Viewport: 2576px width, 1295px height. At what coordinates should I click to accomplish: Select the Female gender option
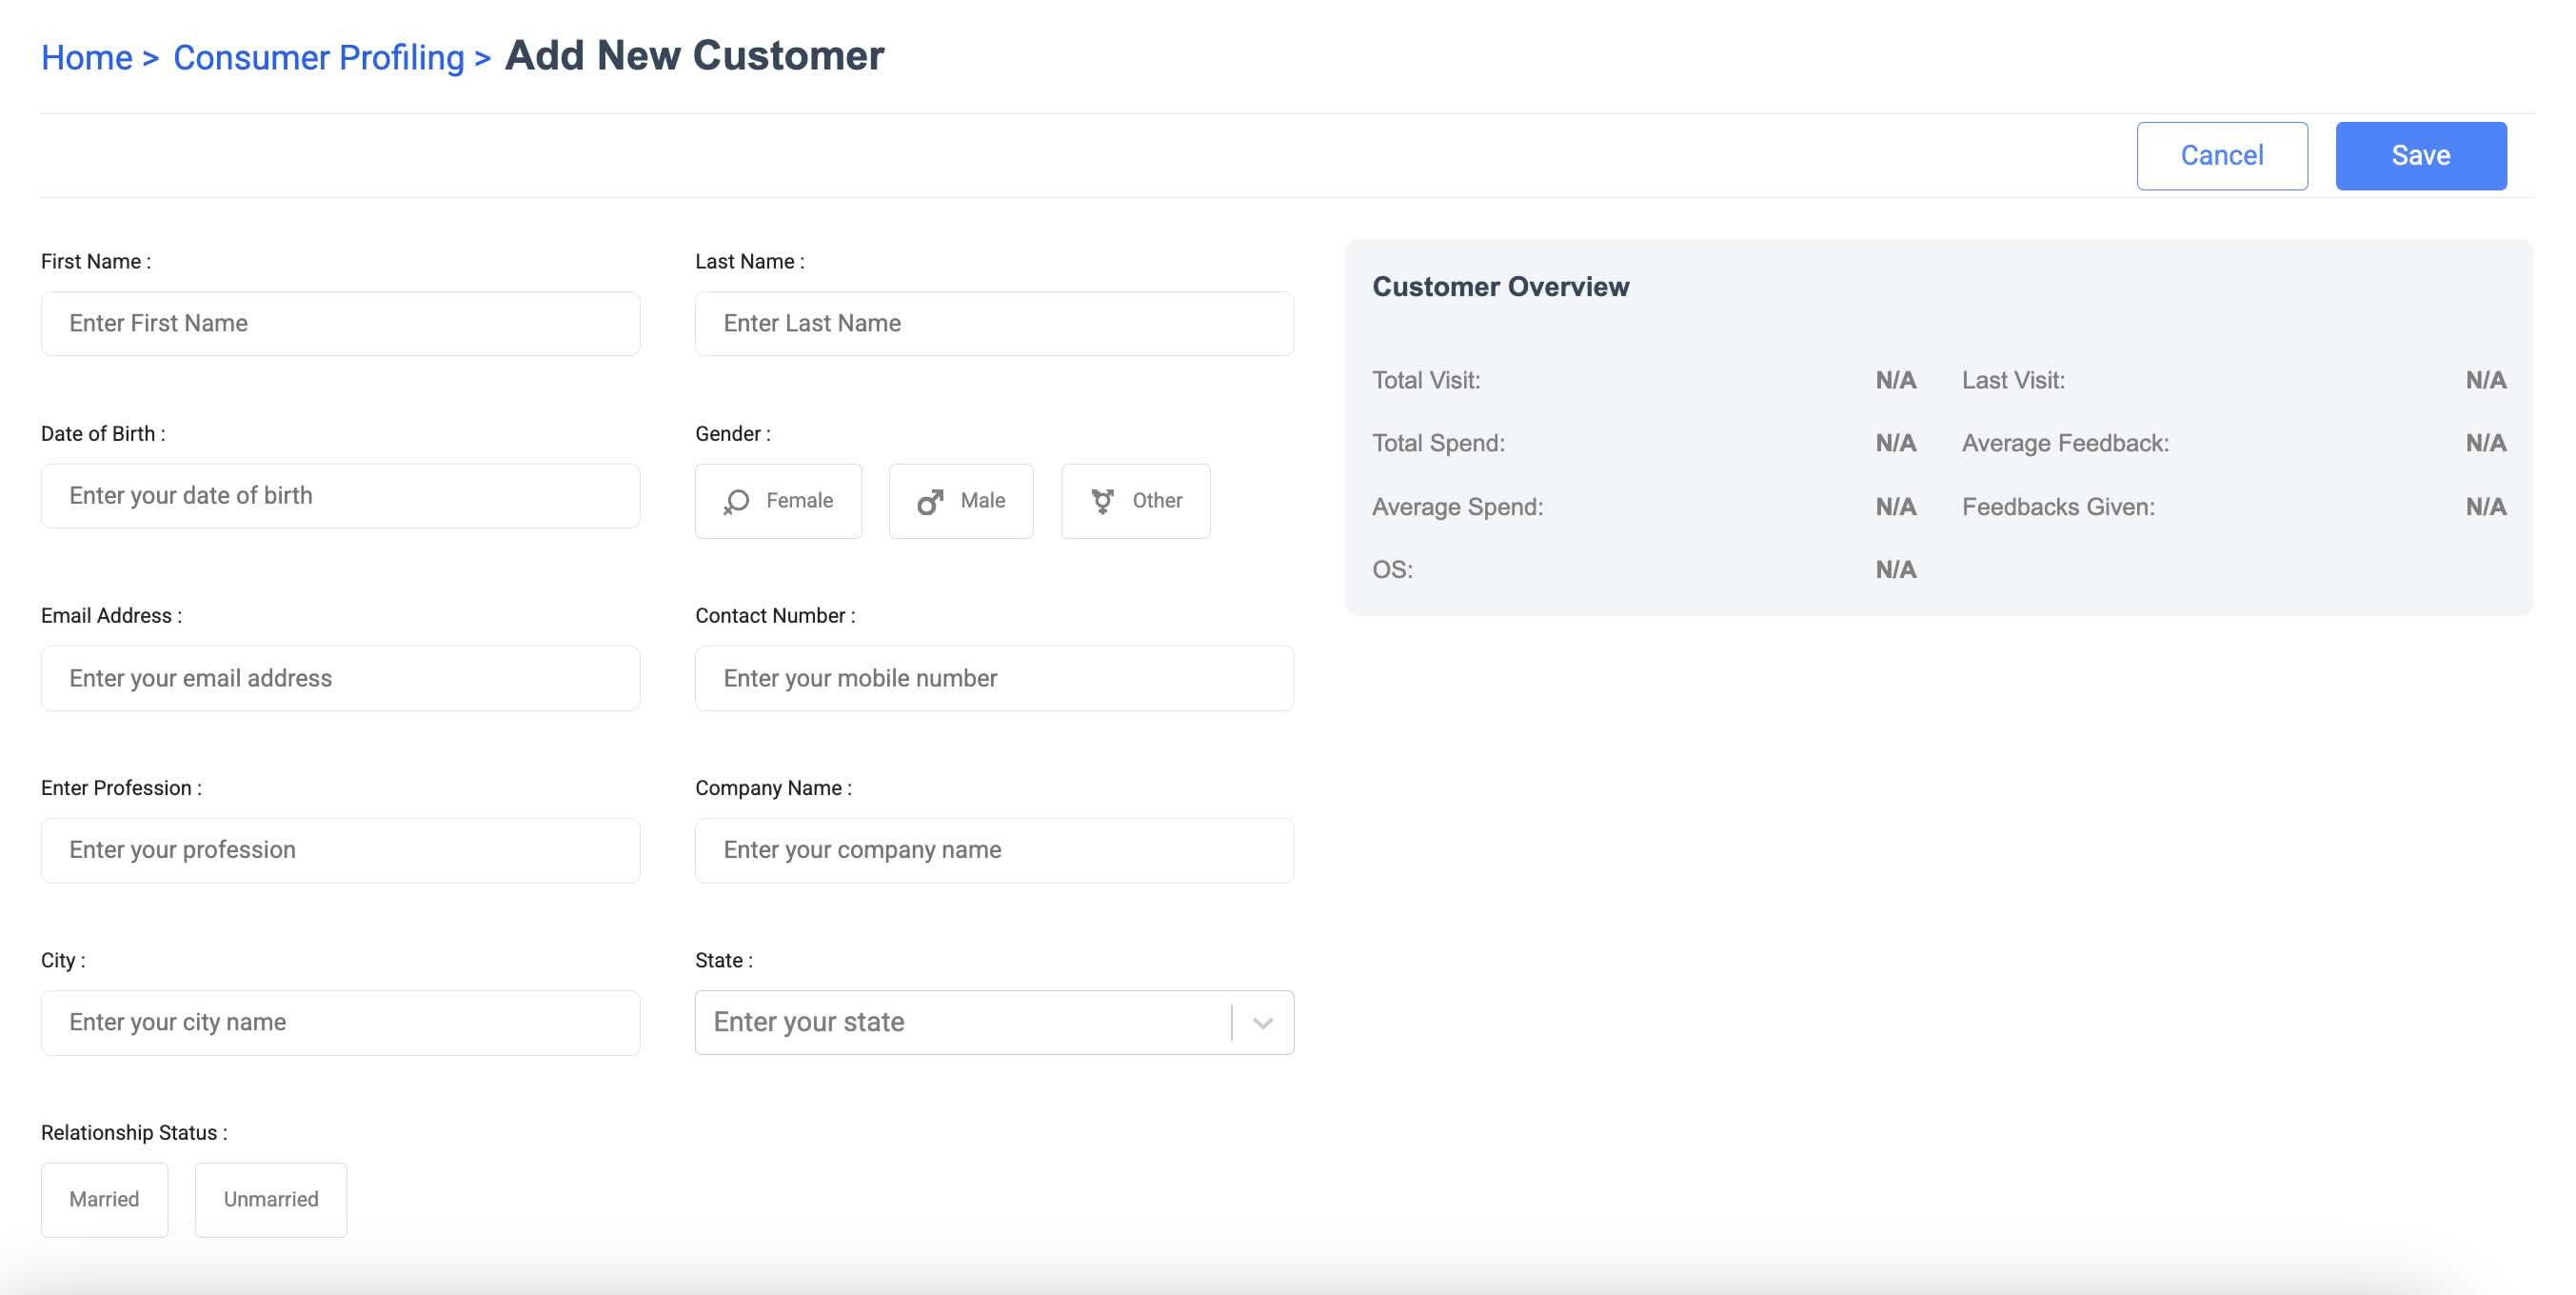coord(778,501)
